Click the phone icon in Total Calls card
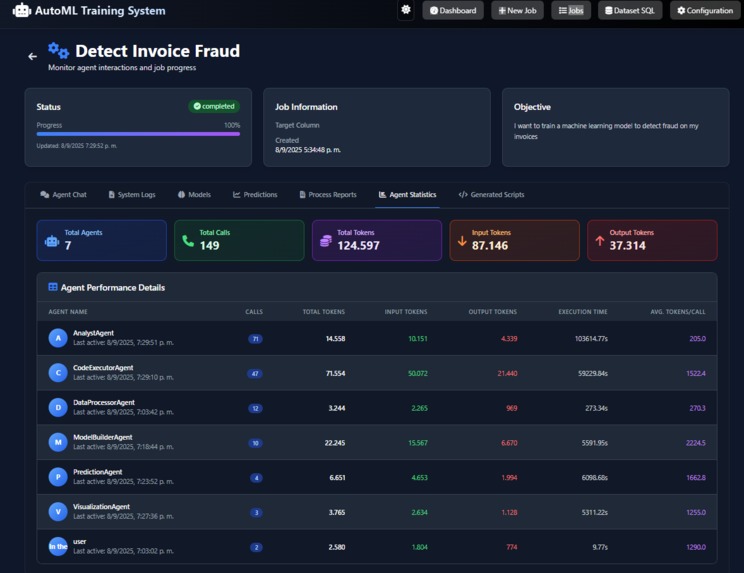 click(x=188, y=241)
